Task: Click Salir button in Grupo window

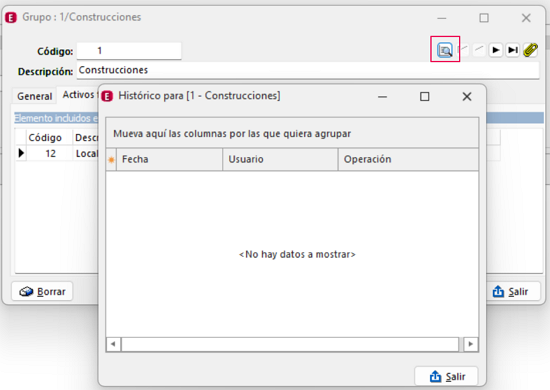Action: [513, 291]
